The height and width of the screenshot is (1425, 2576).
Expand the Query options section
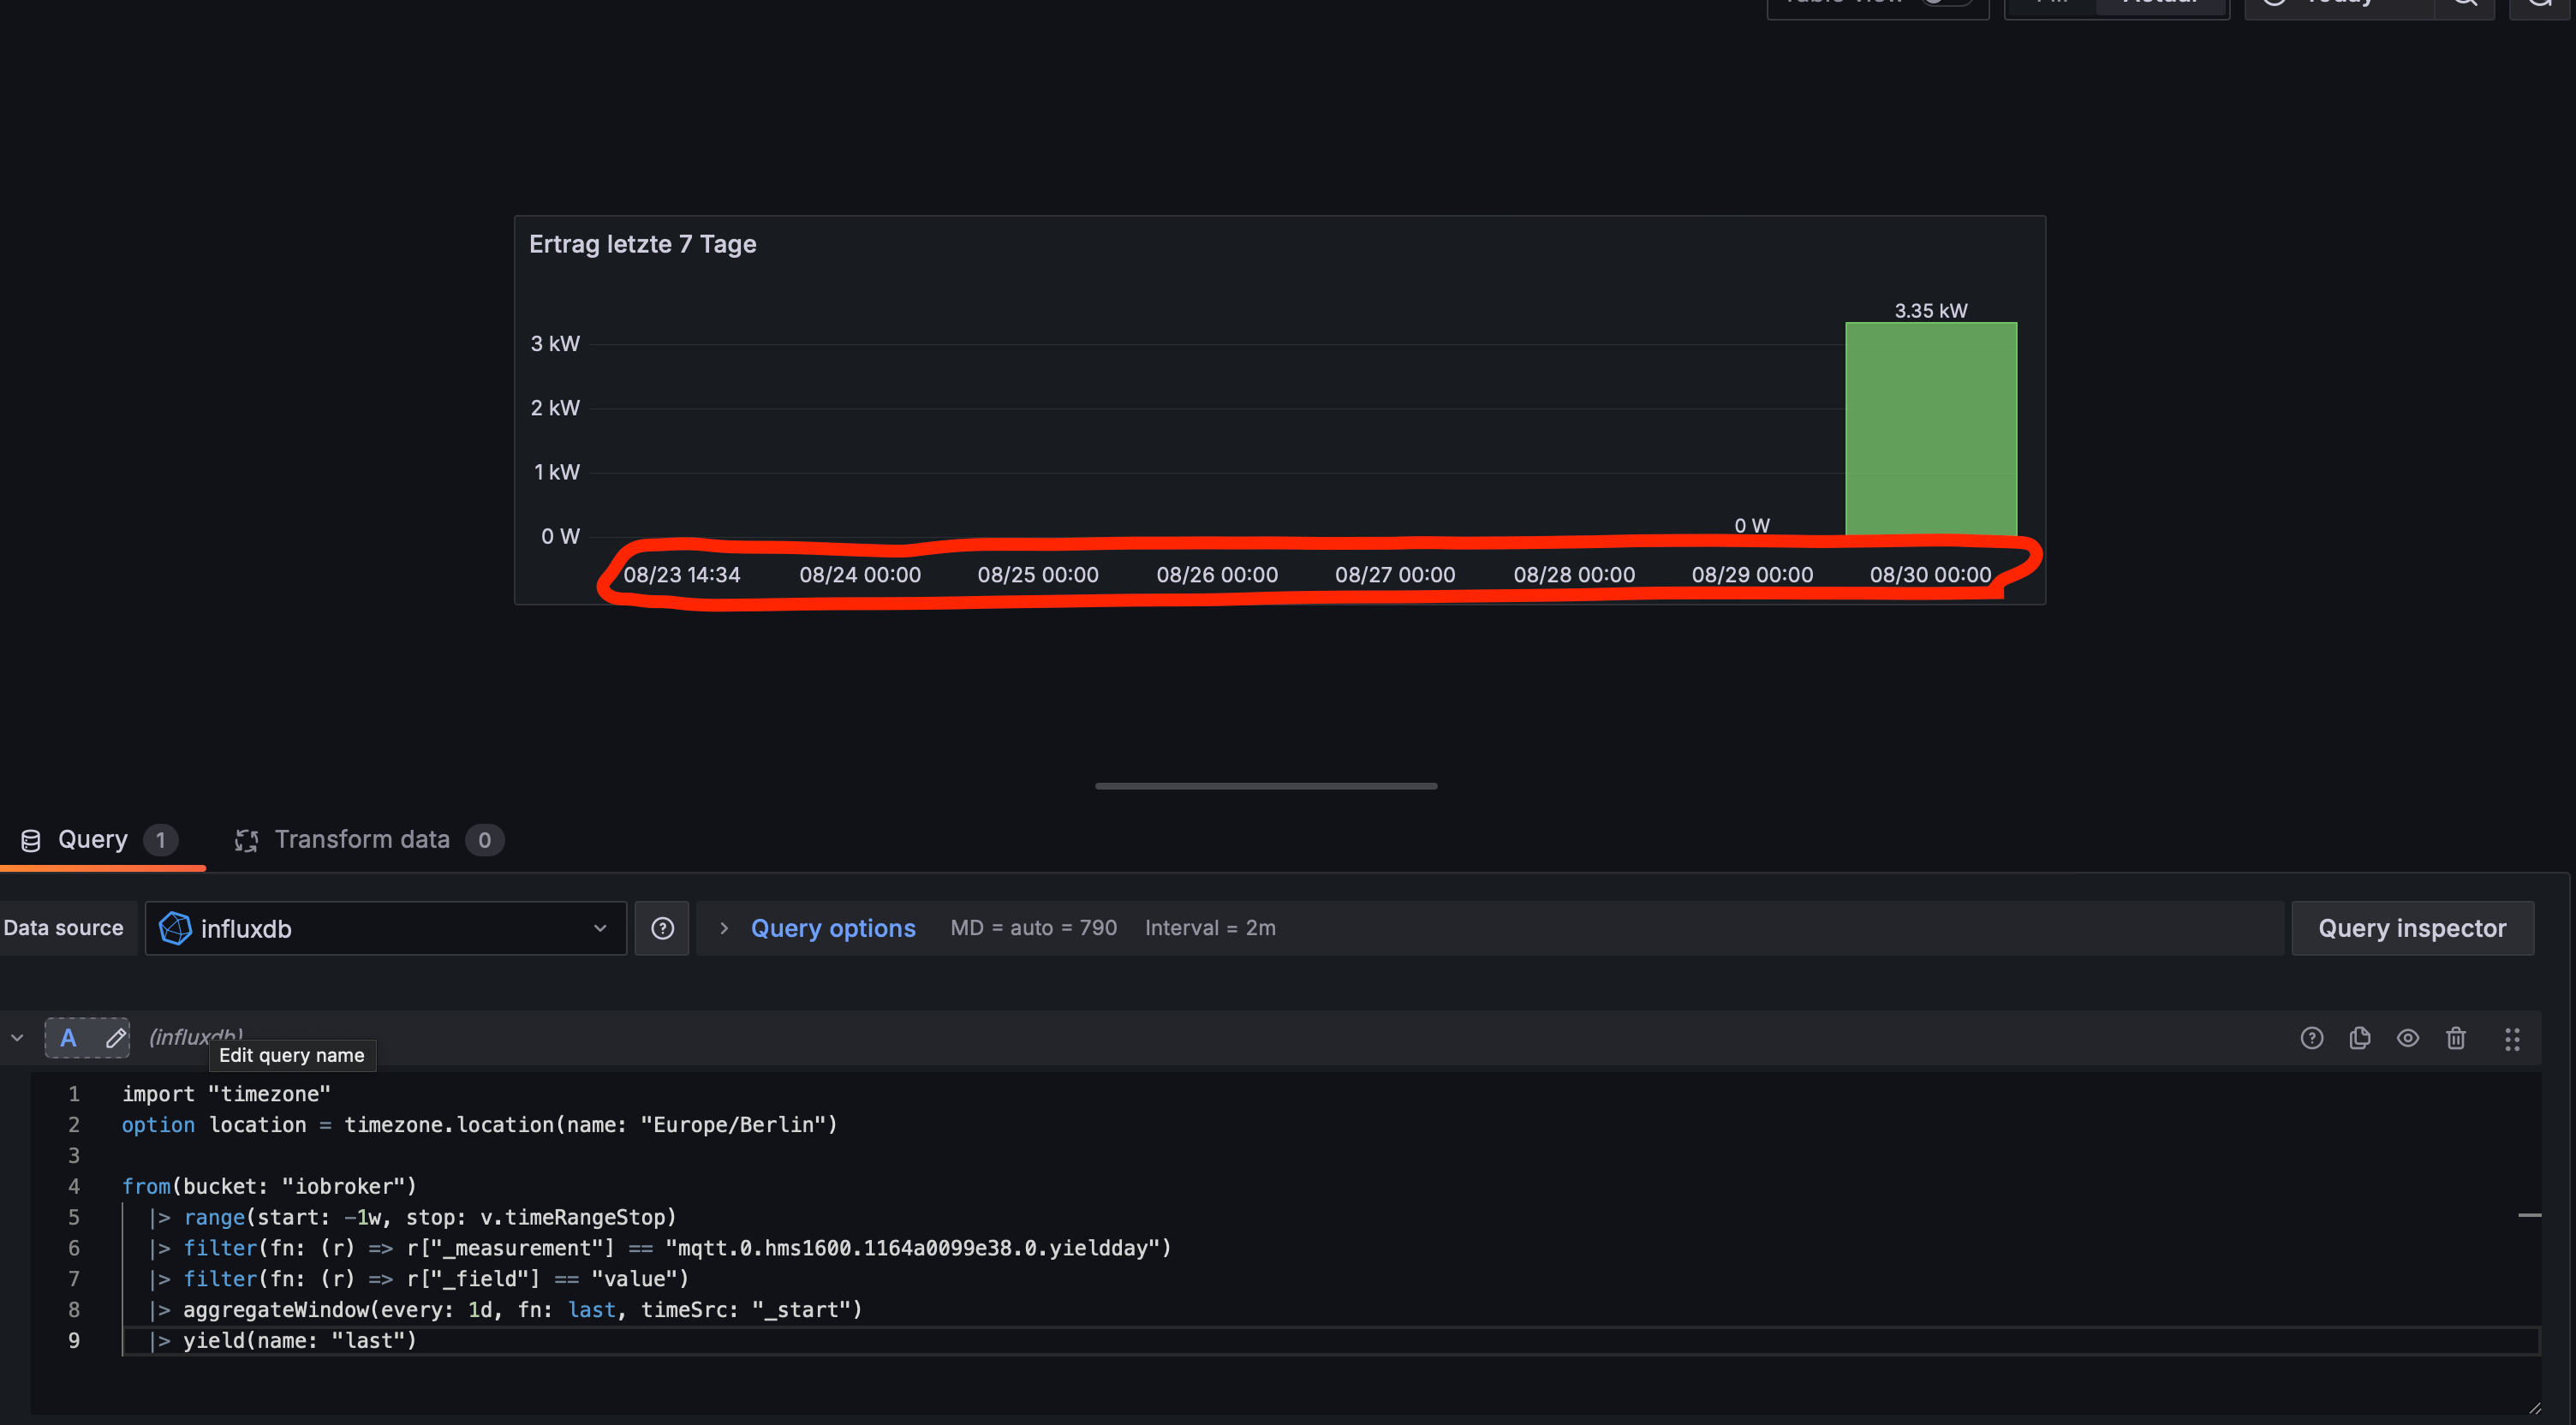[832, 928]
